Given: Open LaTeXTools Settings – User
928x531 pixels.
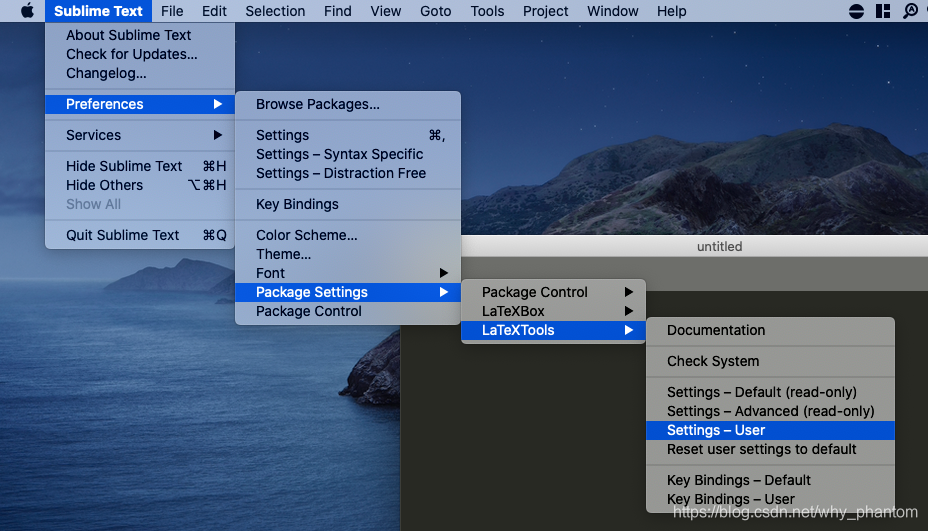Looking at the screenshot, I should (771, 430).
